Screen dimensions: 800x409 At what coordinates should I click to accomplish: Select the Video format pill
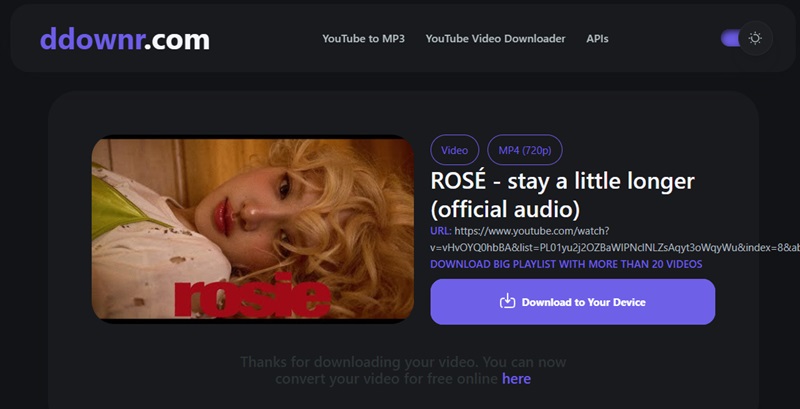coord(455,150)
